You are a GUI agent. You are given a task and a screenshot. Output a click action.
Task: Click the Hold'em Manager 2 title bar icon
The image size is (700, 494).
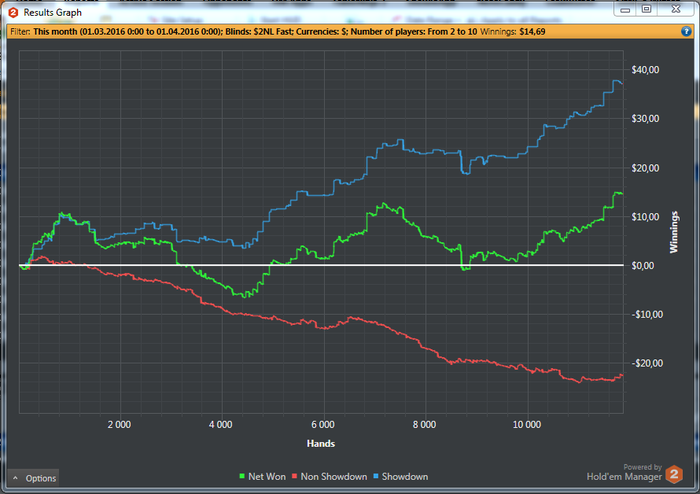click(x=13, y=12)
